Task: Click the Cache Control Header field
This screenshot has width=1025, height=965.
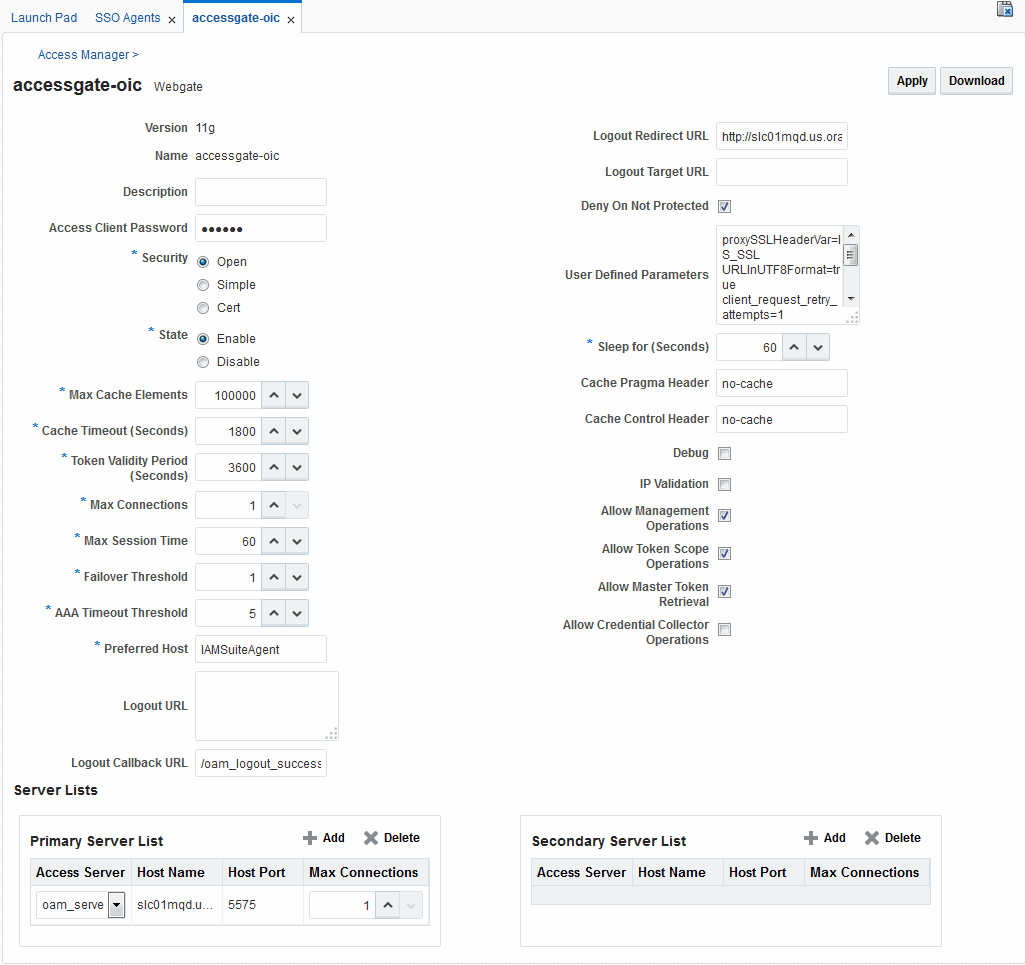Action: (x=782, y=420)
